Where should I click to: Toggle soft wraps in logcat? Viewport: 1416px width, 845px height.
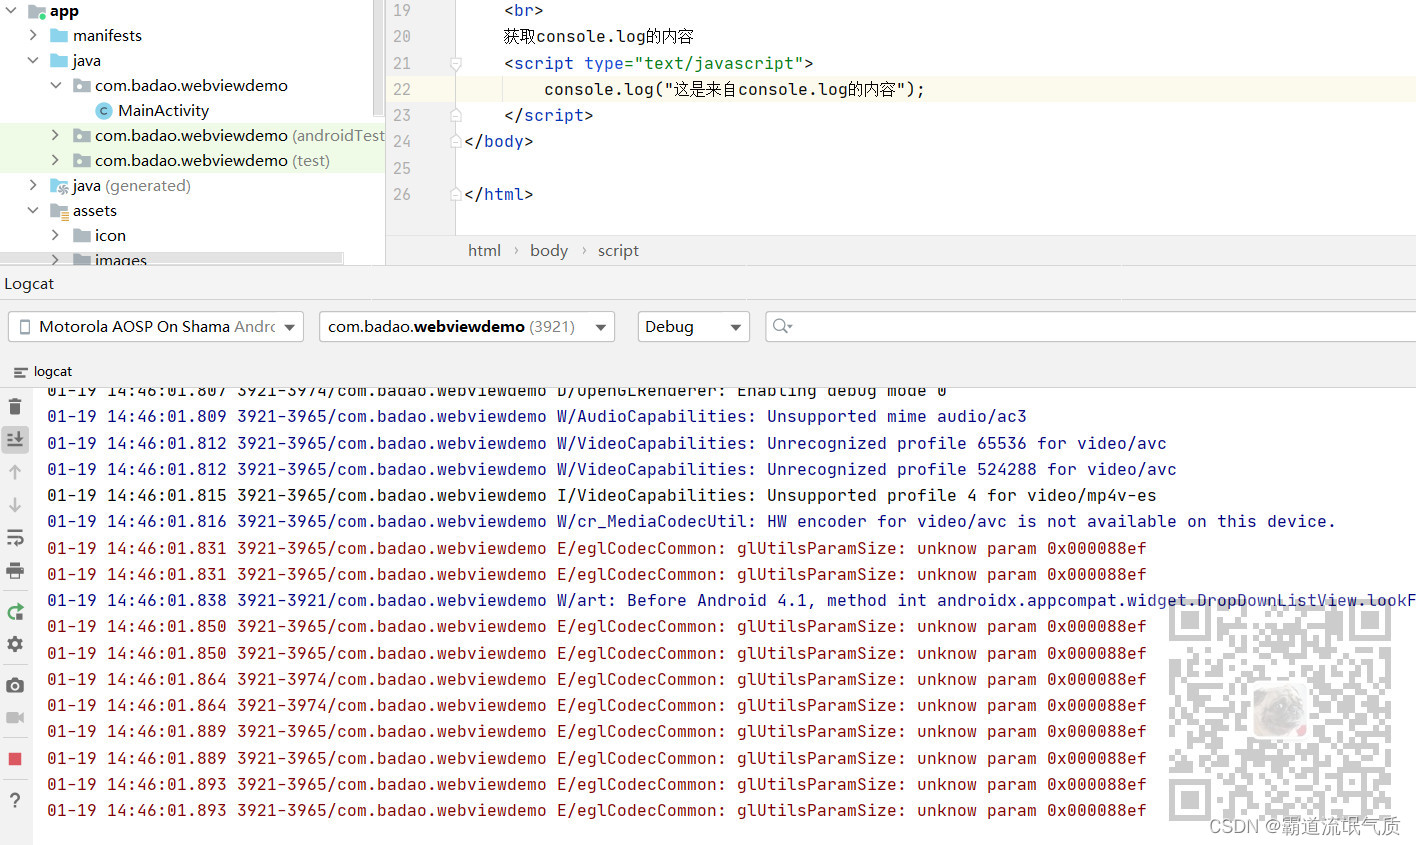14,538
